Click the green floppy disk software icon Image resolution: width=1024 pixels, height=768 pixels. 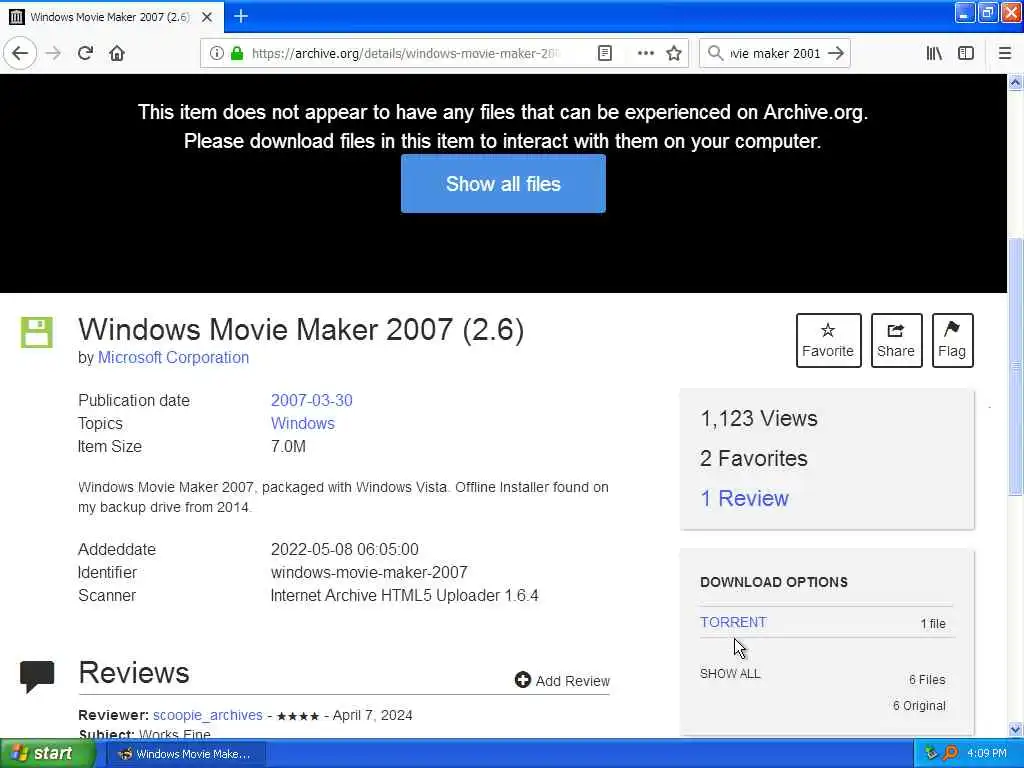click(x=37, y=332)
